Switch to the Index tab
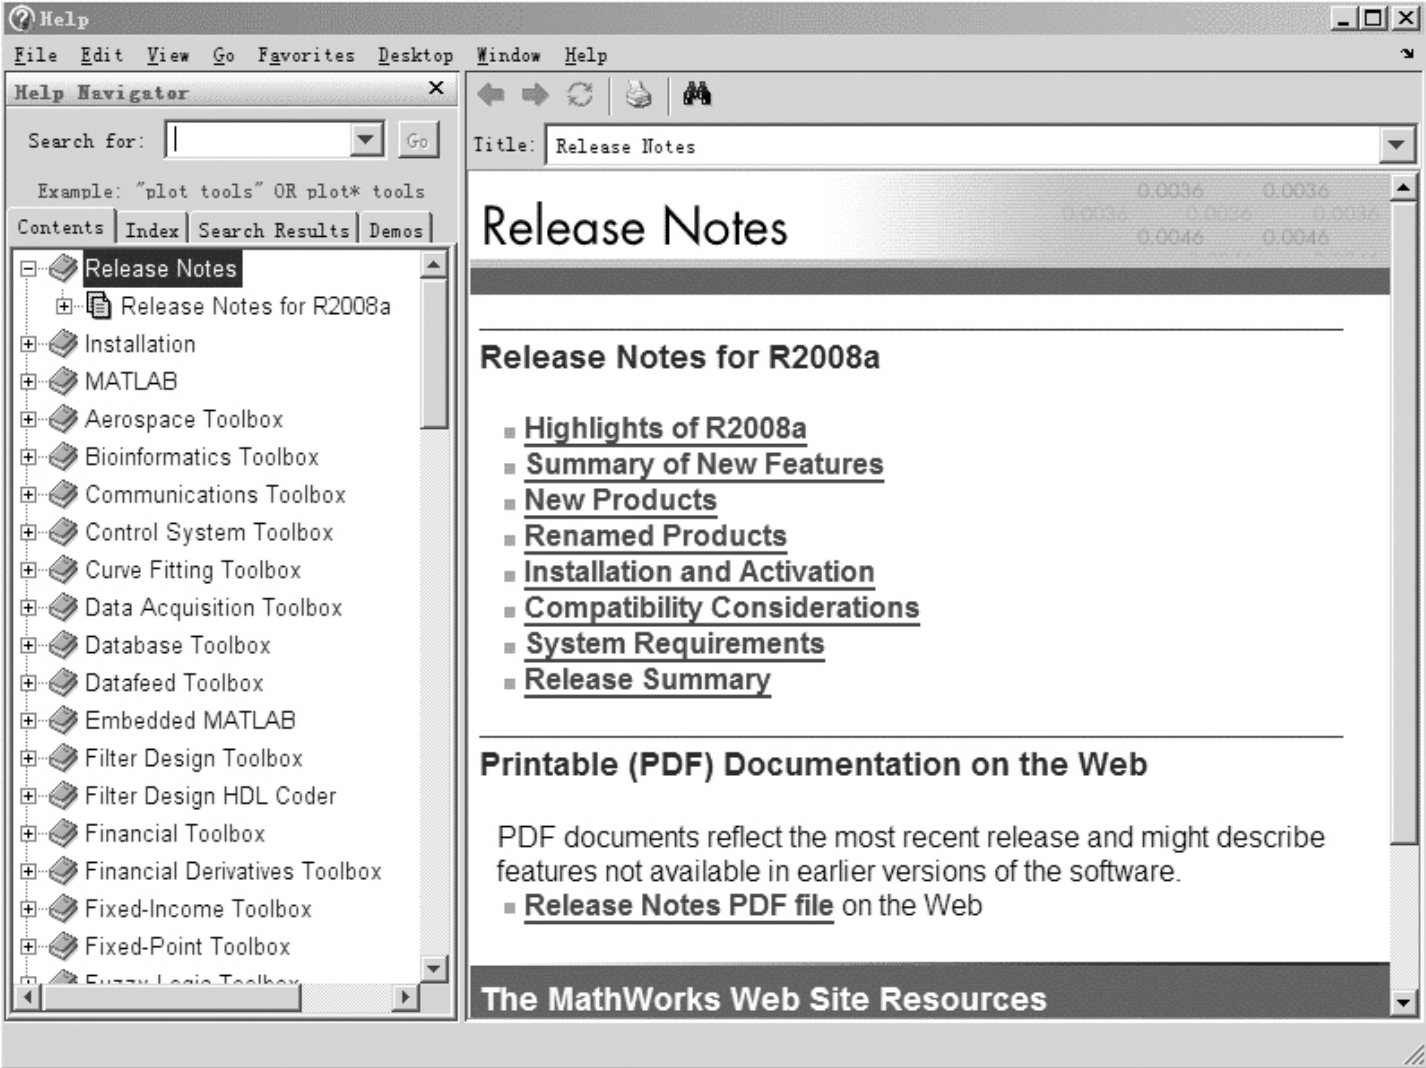 coord(152,230)
